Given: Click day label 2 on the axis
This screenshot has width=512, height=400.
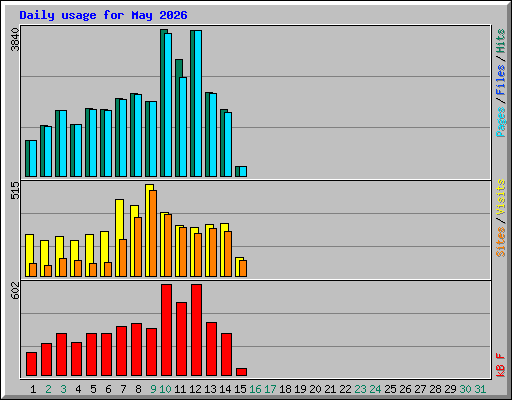Looking at the screenshot, I should click(48, 389).
